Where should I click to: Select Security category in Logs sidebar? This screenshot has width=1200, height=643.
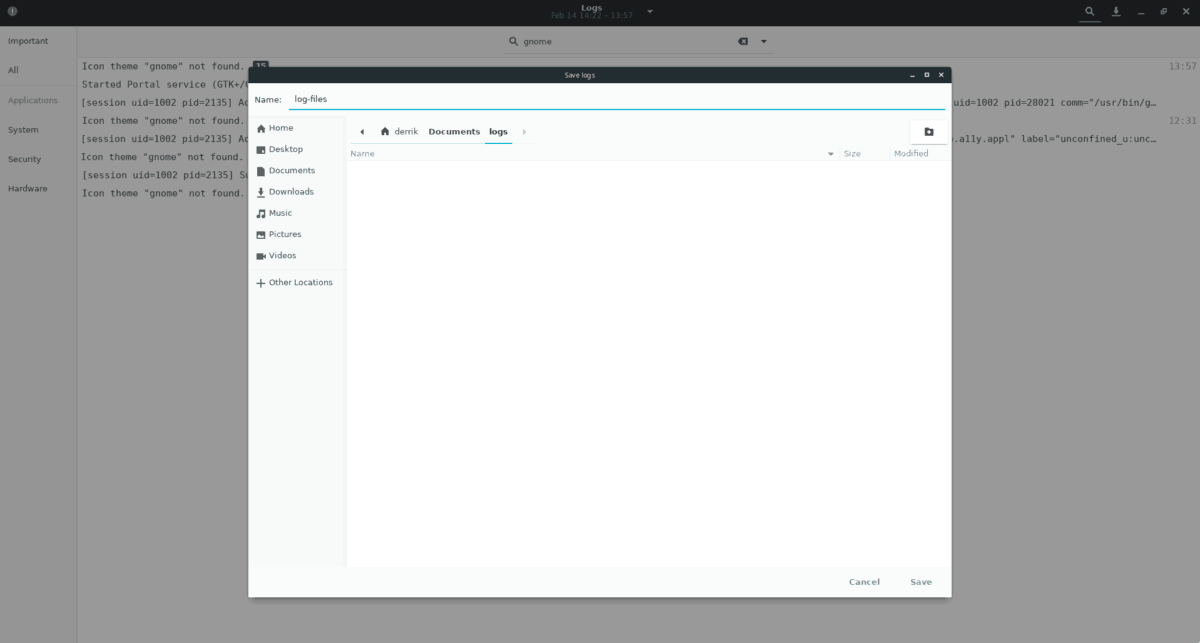click(25, 159)
